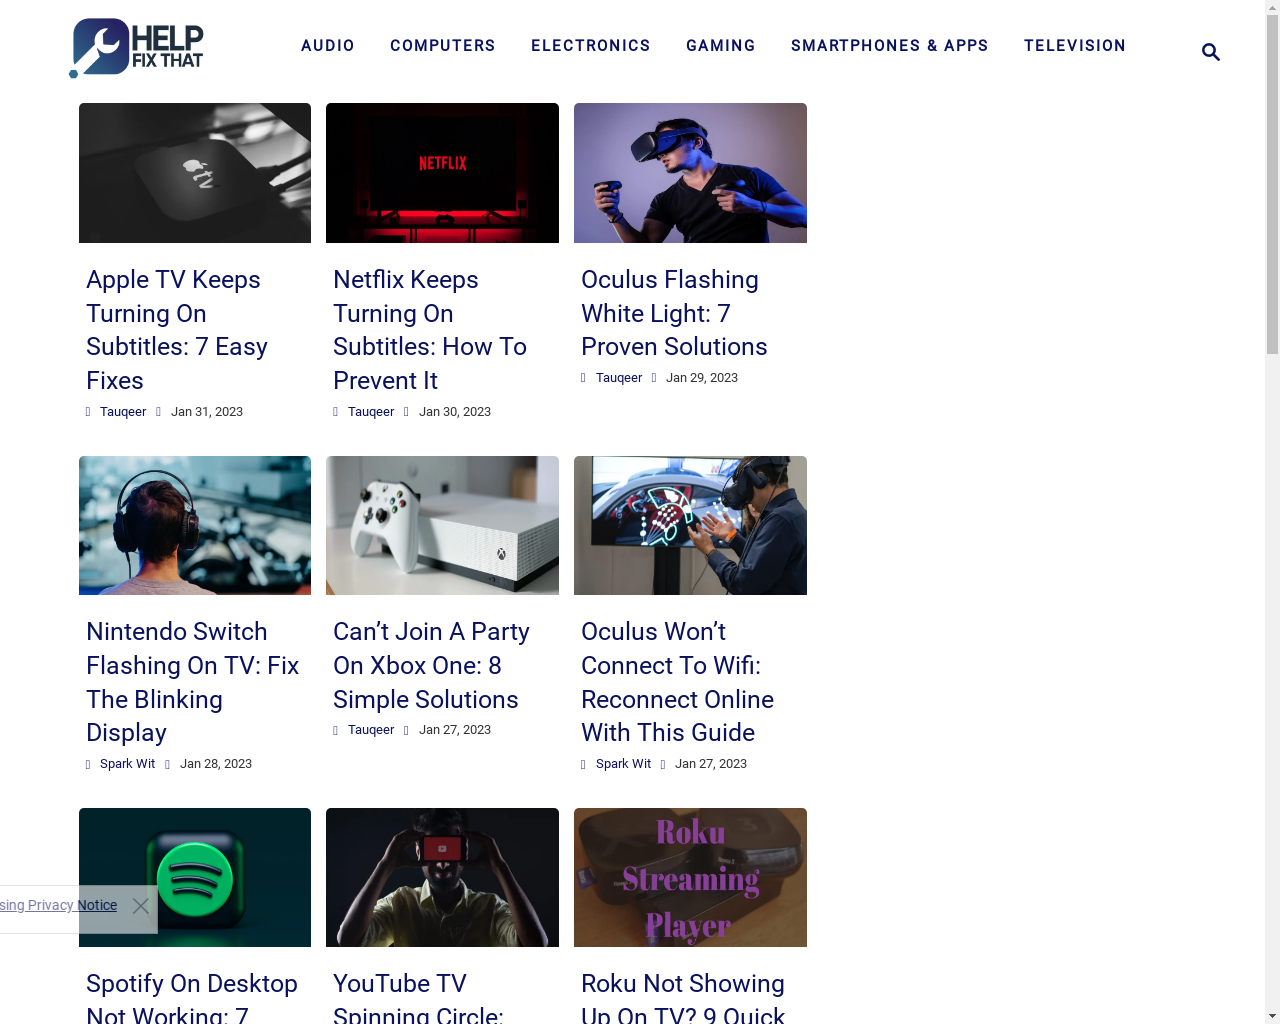This screenshot has height=1024, width=1280.
Task: Click the page vertical scrollbar thumb
Action: tap(1272, 185)
